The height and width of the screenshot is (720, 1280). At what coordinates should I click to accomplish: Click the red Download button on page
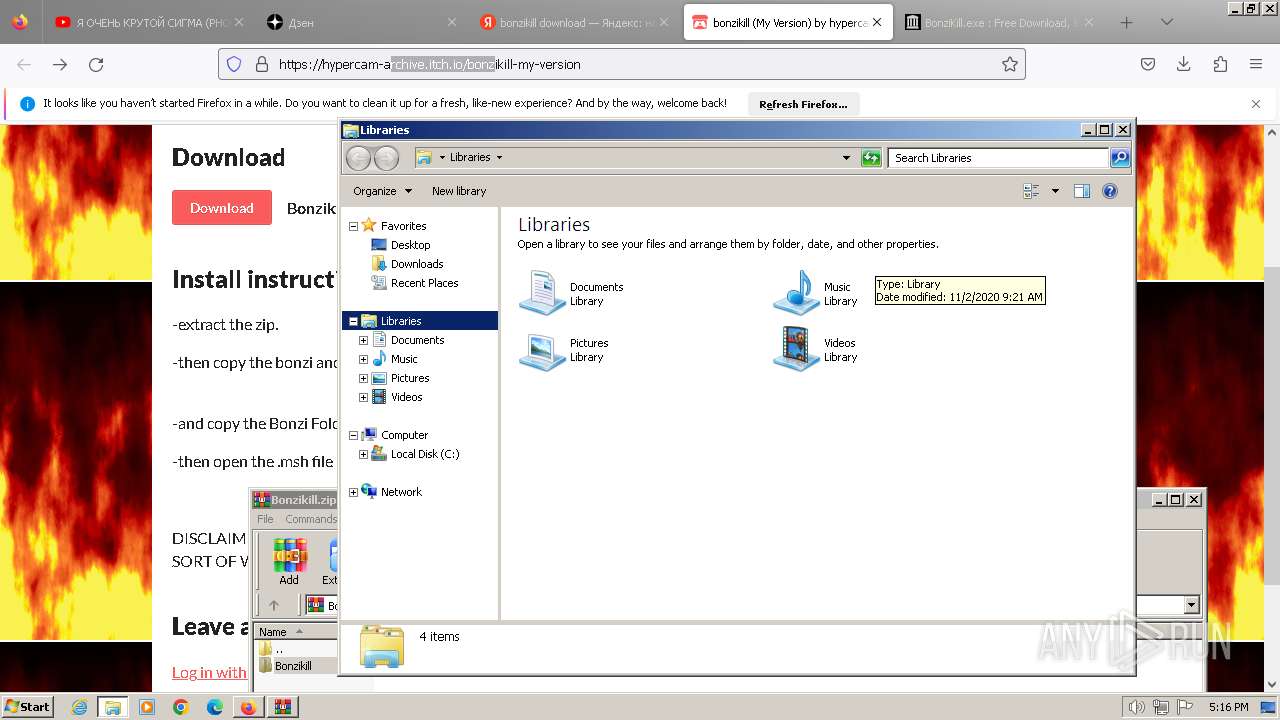pos(222,208)
